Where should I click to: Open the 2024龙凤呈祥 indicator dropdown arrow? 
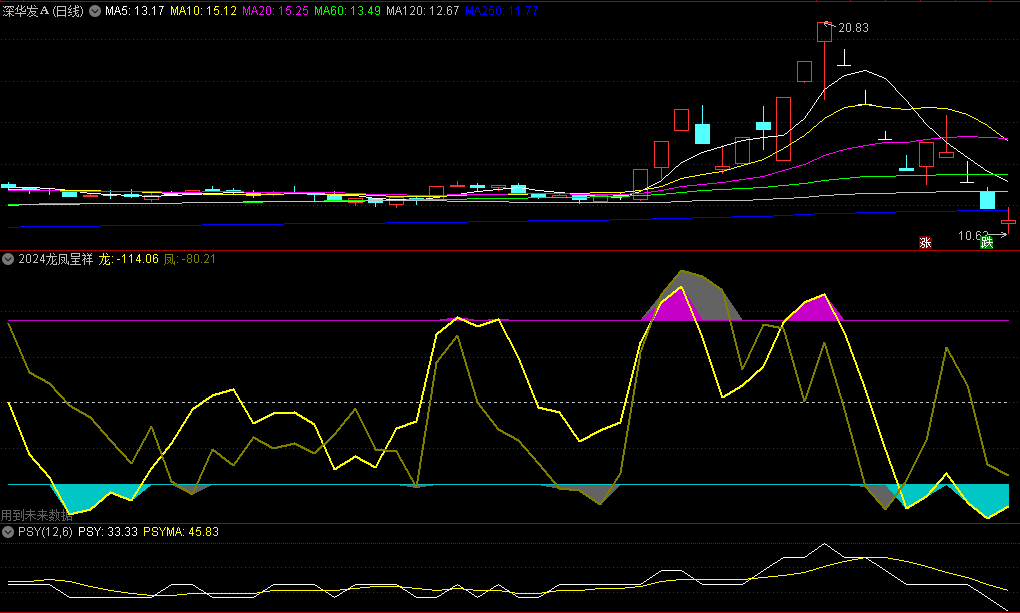point(8,259)
